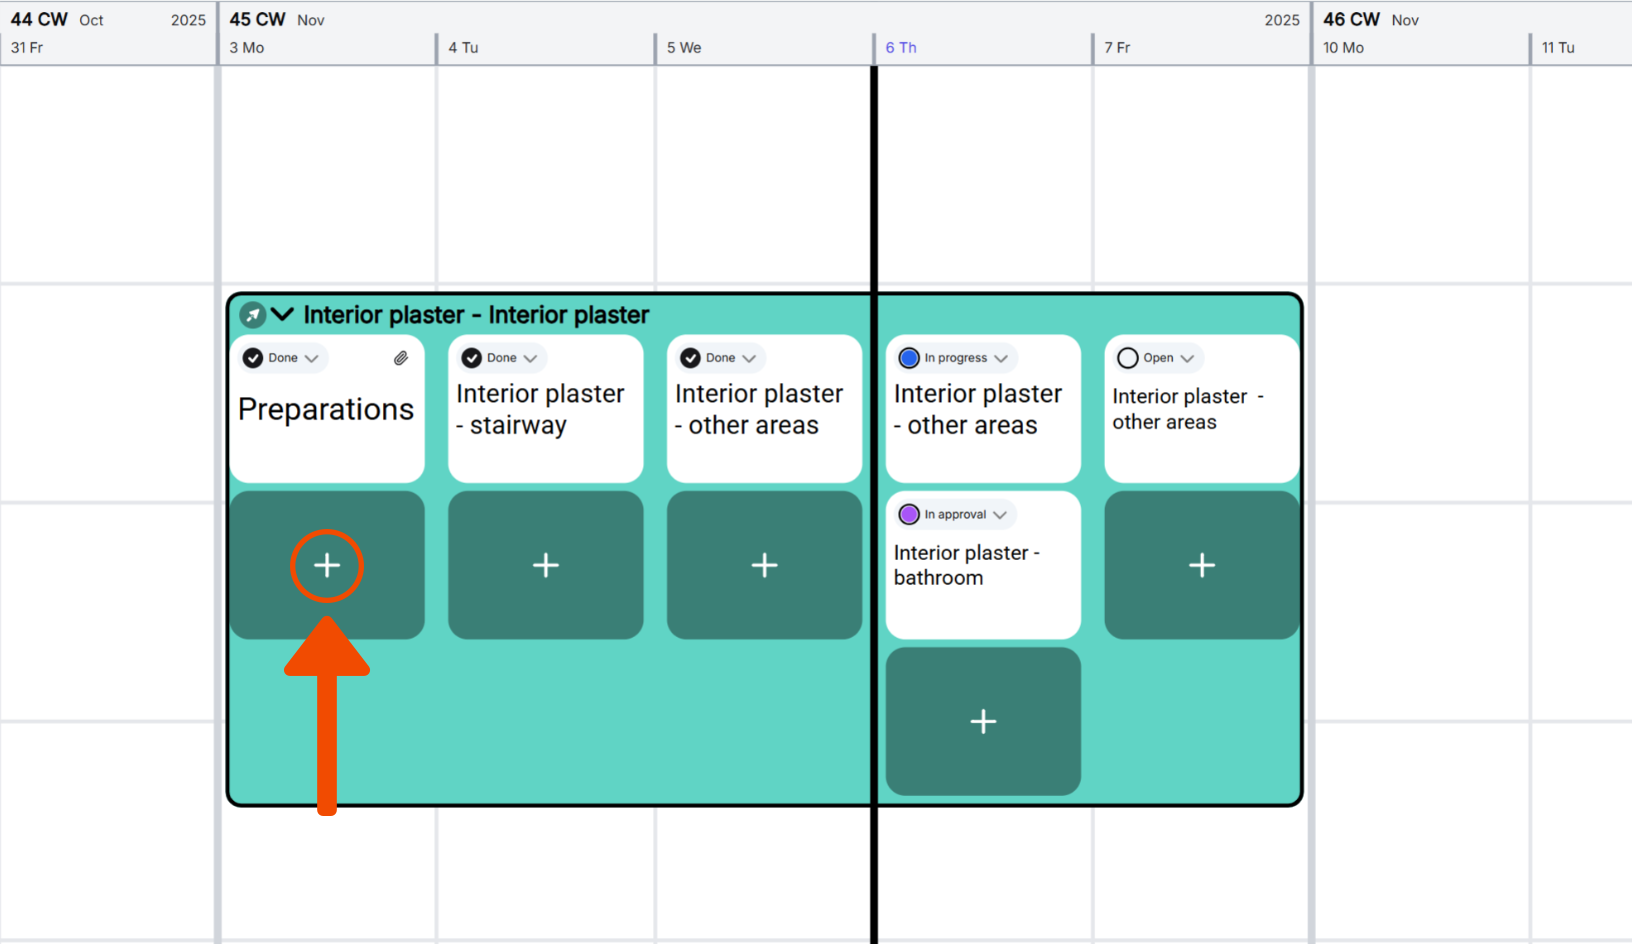Click the blue In progress status circle

(x=909, y=358)
